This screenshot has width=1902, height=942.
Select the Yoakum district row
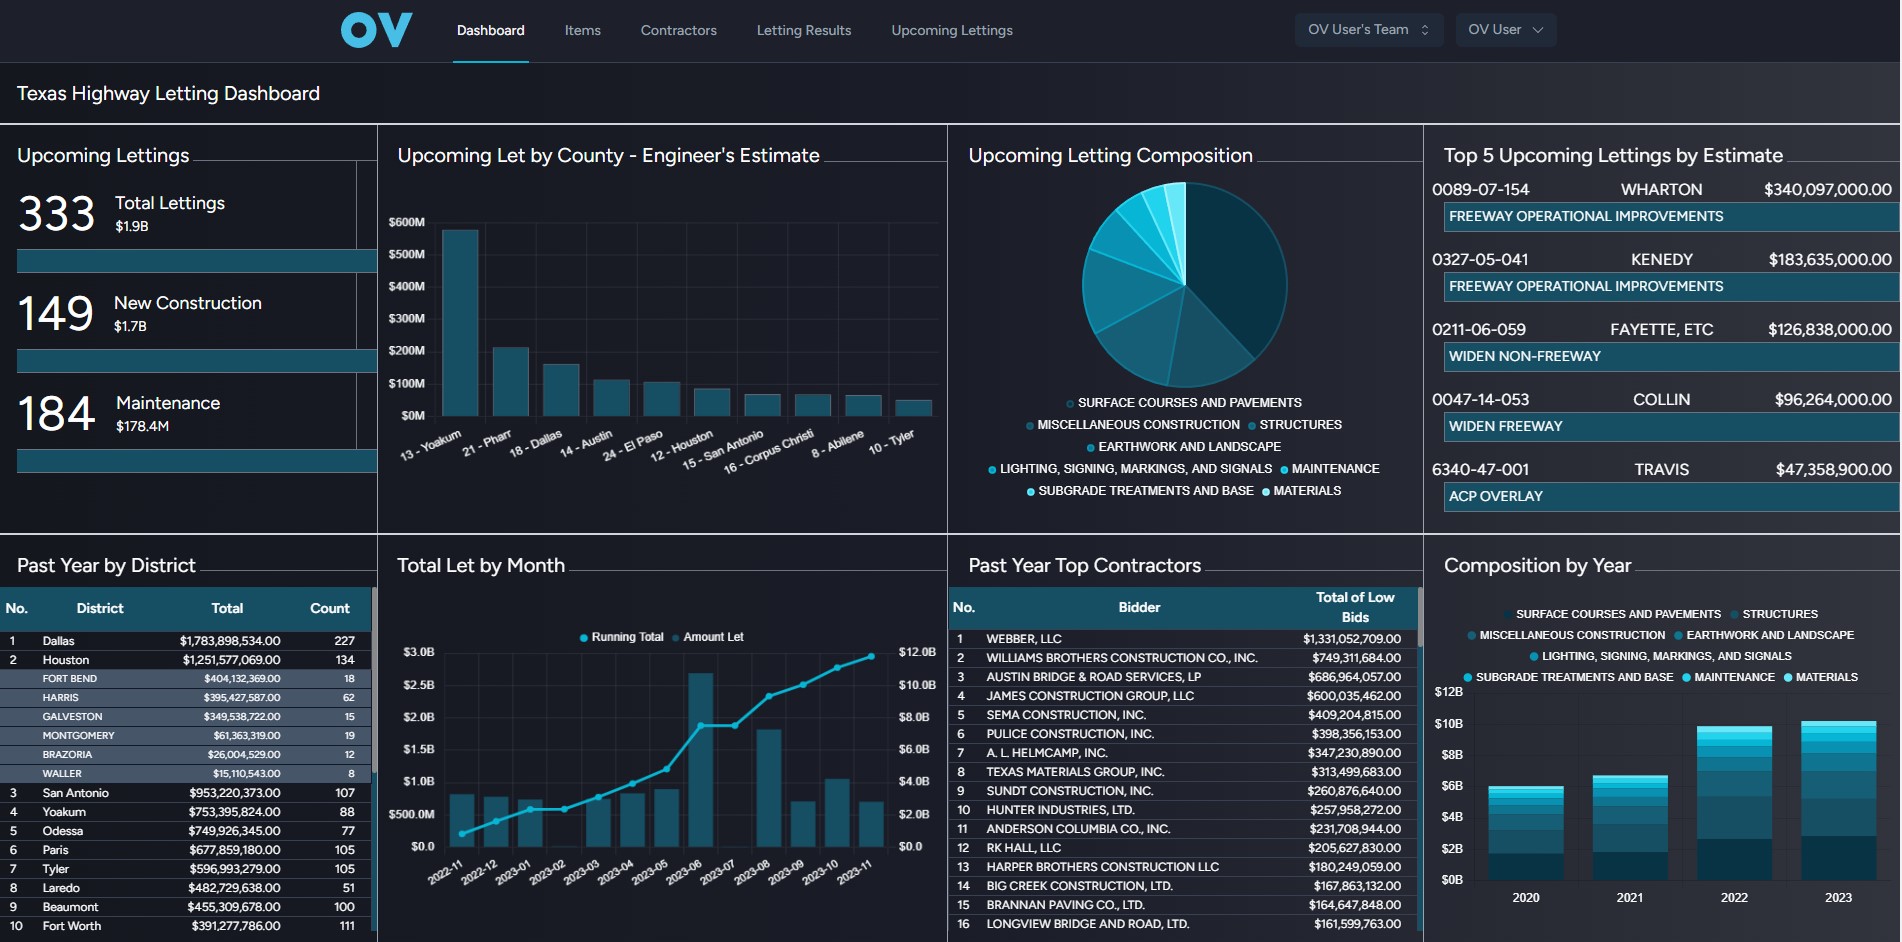(x=185, y=812)
